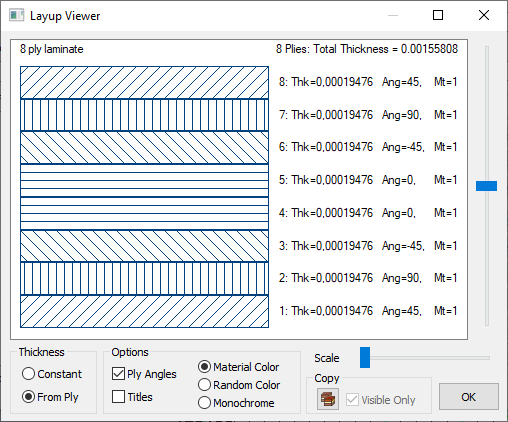Click ply 6 row label Ang=-45
The width and height of the screenshot is (508, 422).
tap(403, 147)
